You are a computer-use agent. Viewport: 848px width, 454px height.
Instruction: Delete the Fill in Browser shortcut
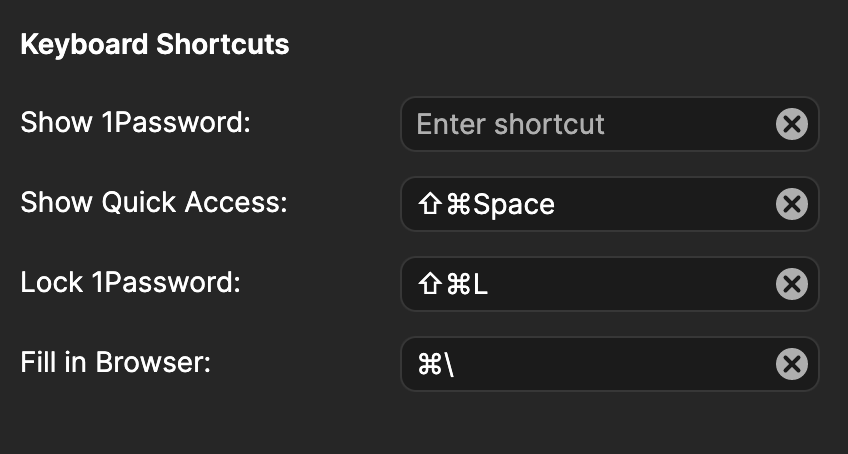click(x=791, y=364)
